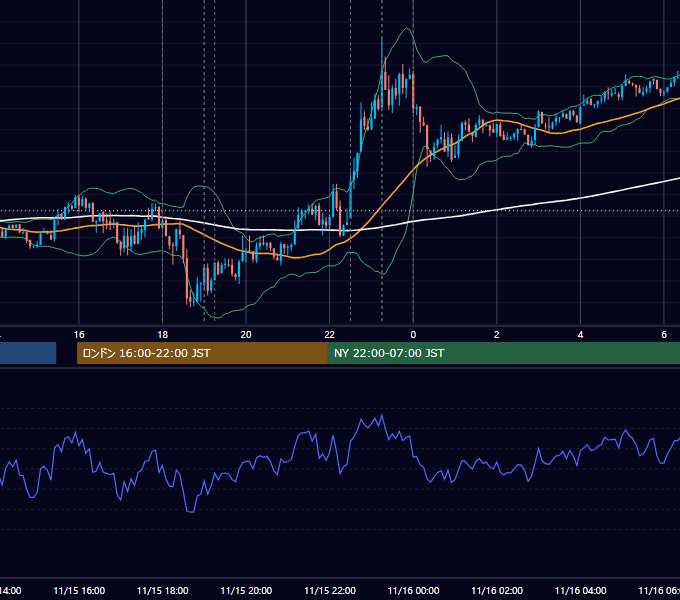The width and height of the screenshot is (680, 600).
Task: Click the 16 hour label on chart axis
Action: 79,335
